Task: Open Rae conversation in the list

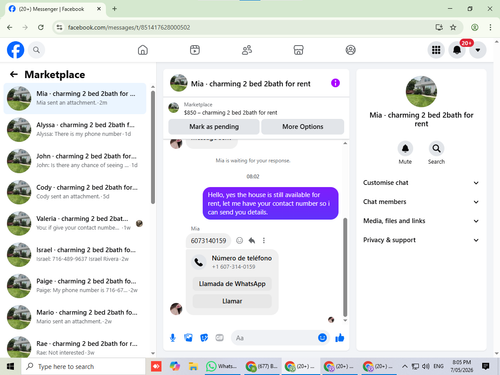Action: click(x=75, y=347)
